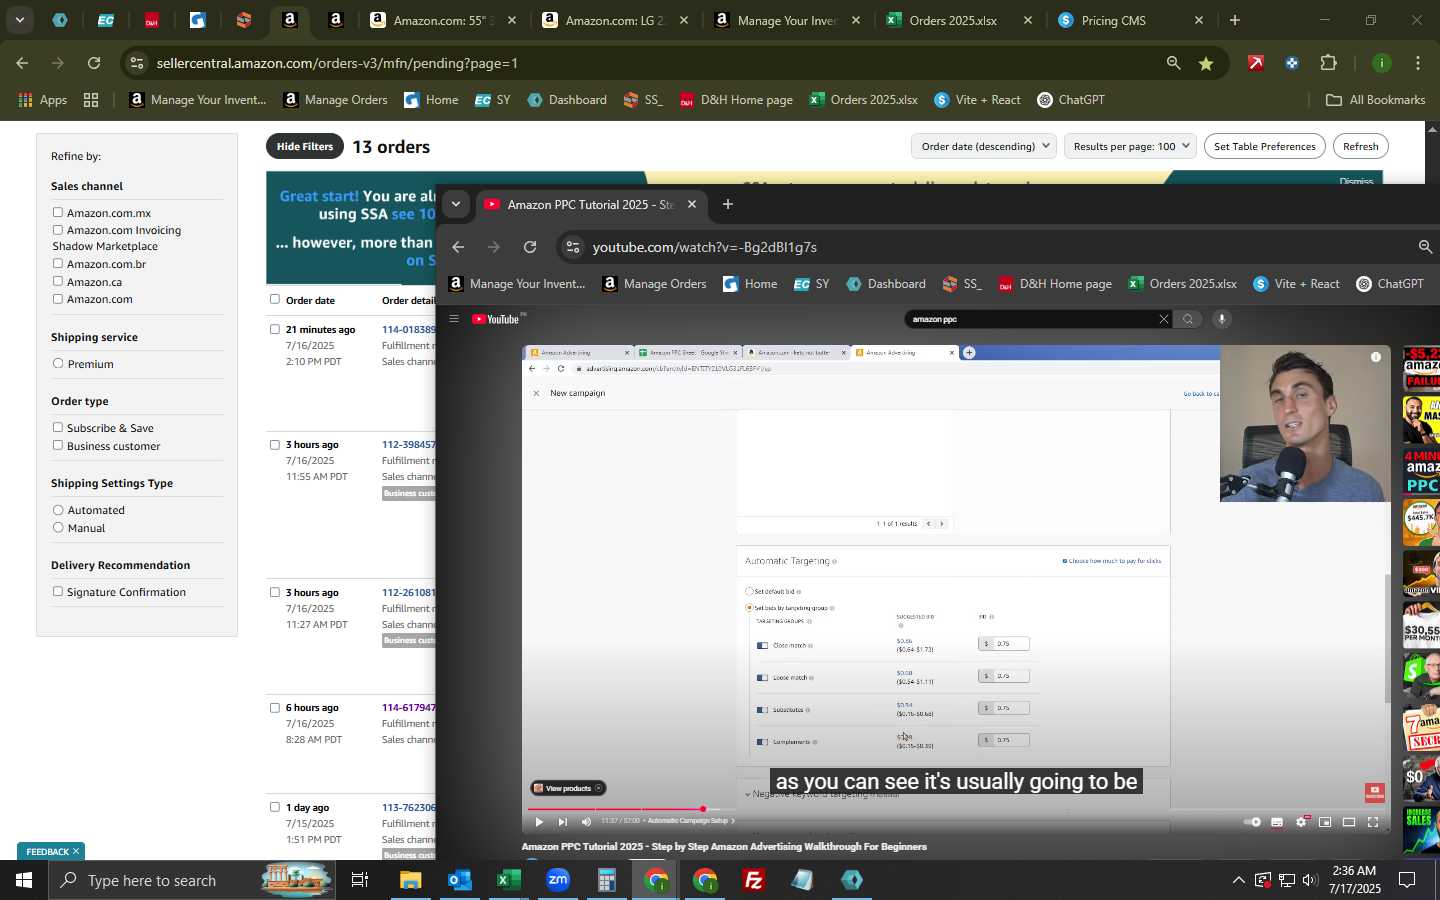This screenshot has width=1440, height=900.
Task: Open Dashboard bookmark in YouTube window
Action: [886, 284]
